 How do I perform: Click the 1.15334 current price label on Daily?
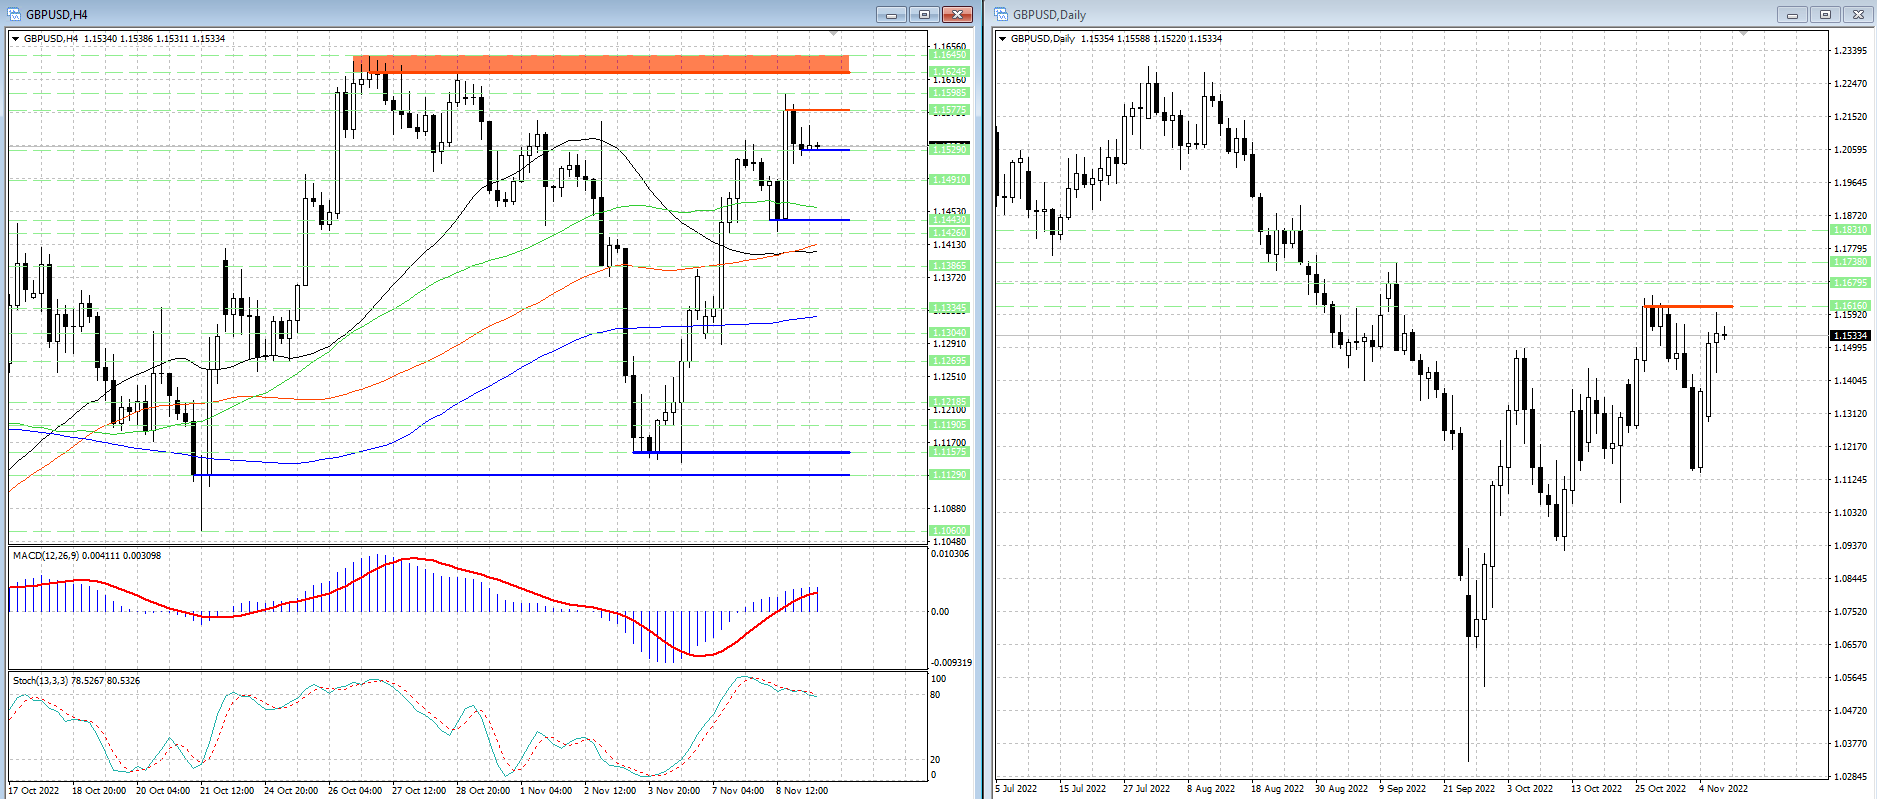[1850, 336]
